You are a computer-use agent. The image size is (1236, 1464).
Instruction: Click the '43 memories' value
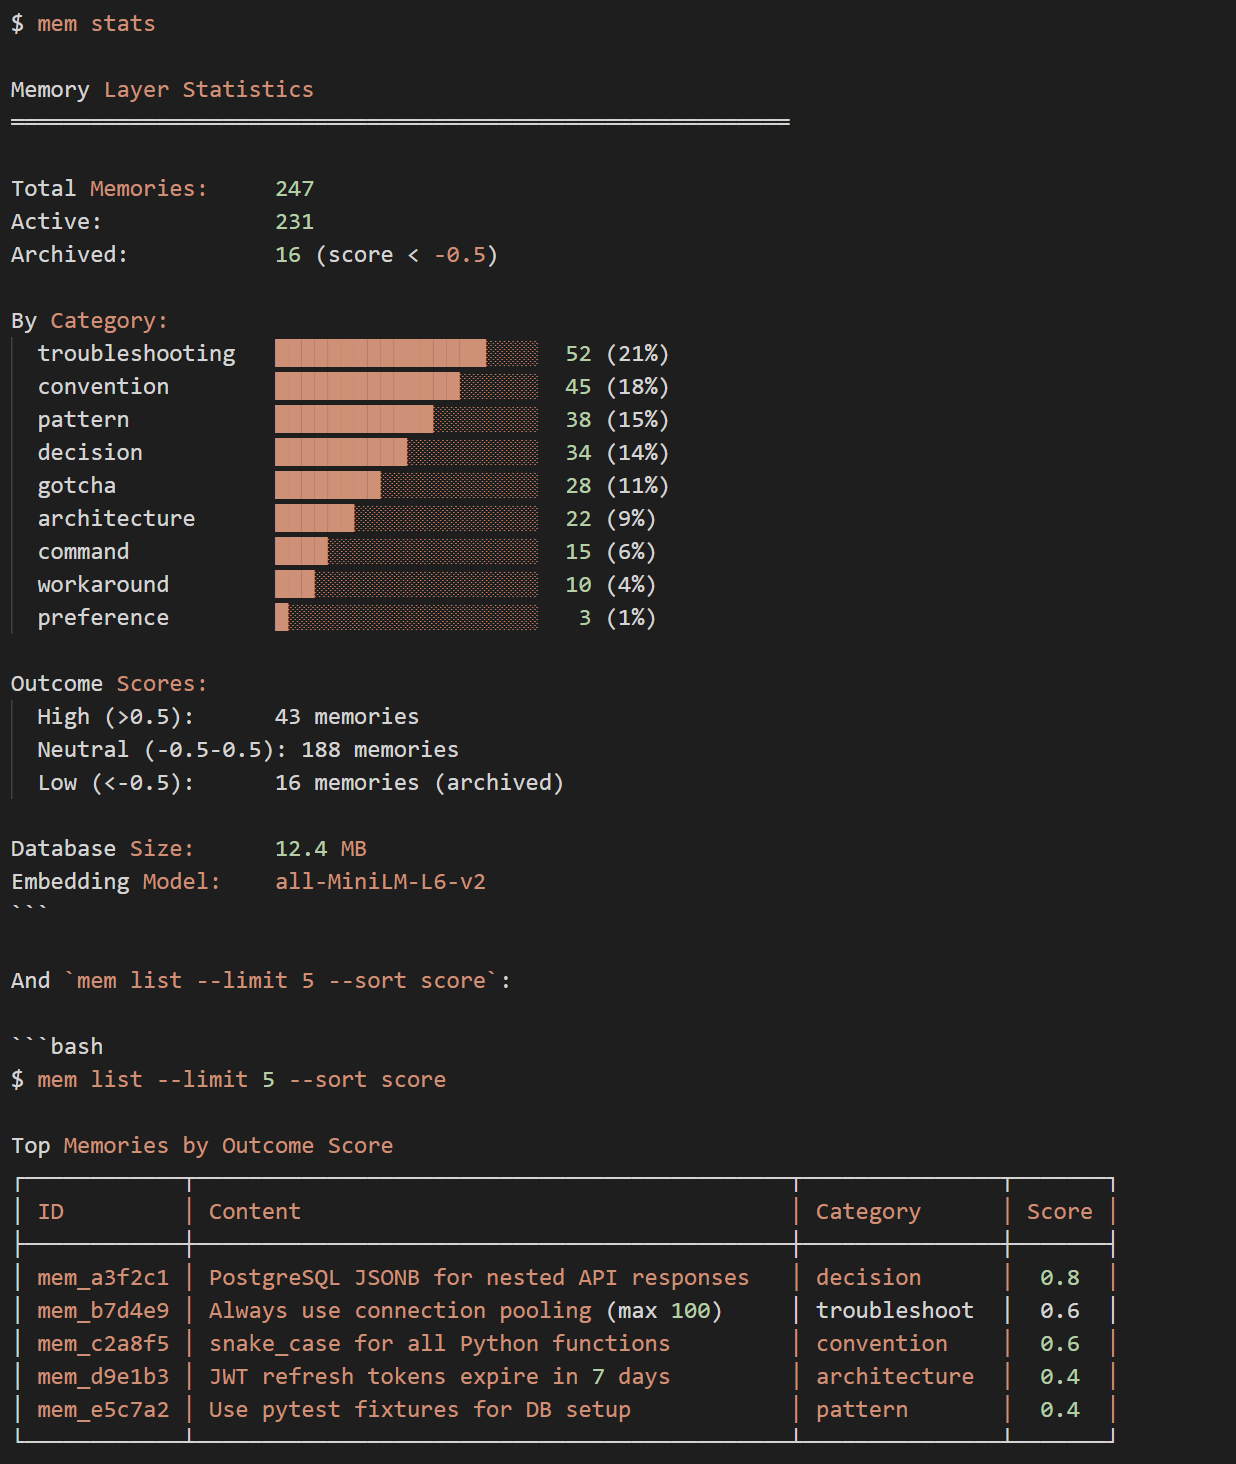pos(347,716)
